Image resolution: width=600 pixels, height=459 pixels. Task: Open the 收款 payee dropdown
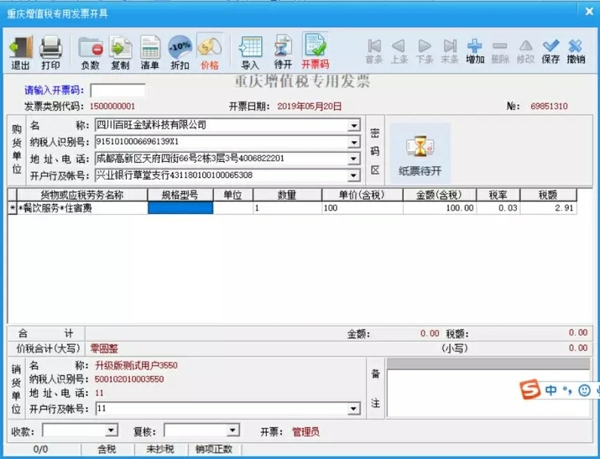point(111,431)
